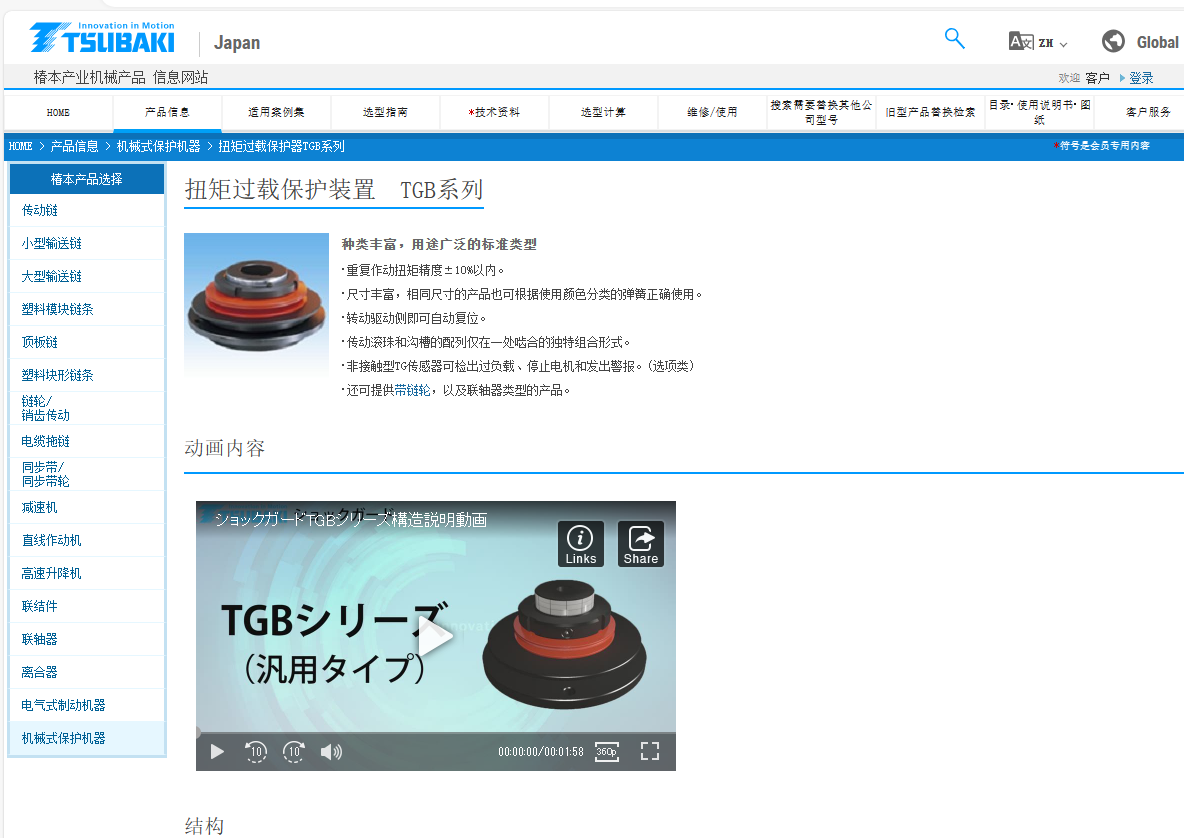Switch to the HOME tab

point(57,111)
